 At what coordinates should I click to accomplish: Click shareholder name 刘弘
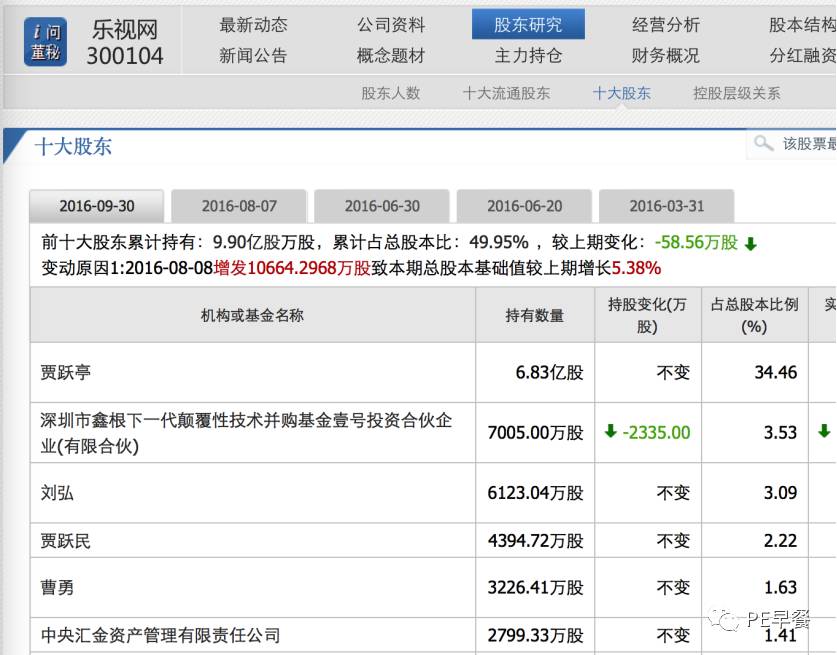coord(57,493)
